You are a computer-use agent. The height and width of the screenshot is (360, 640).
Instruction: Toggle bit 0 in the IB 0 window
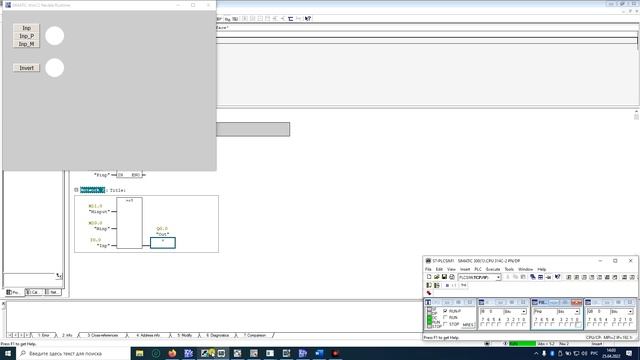(x=524, y=324)
